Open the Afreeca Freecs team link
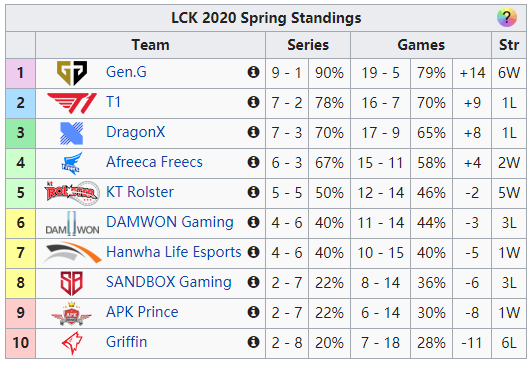The height and width of the screenshot is (365, 530). pyautogui.click(x=154, y=162)
